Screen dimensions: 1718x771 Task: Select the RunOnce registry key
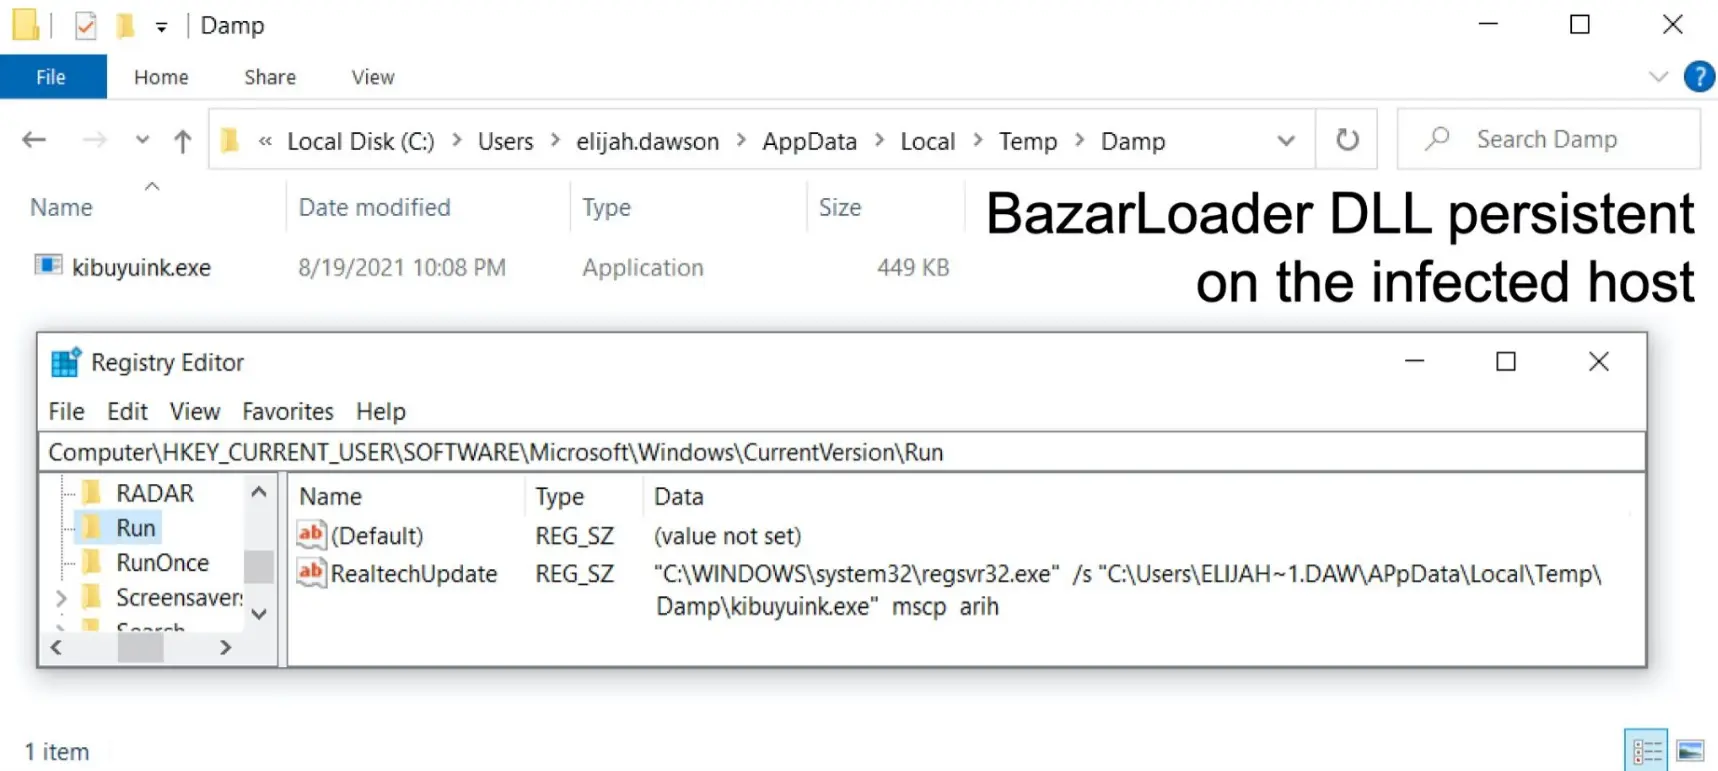pyautogui.click(x=162, y=563)
